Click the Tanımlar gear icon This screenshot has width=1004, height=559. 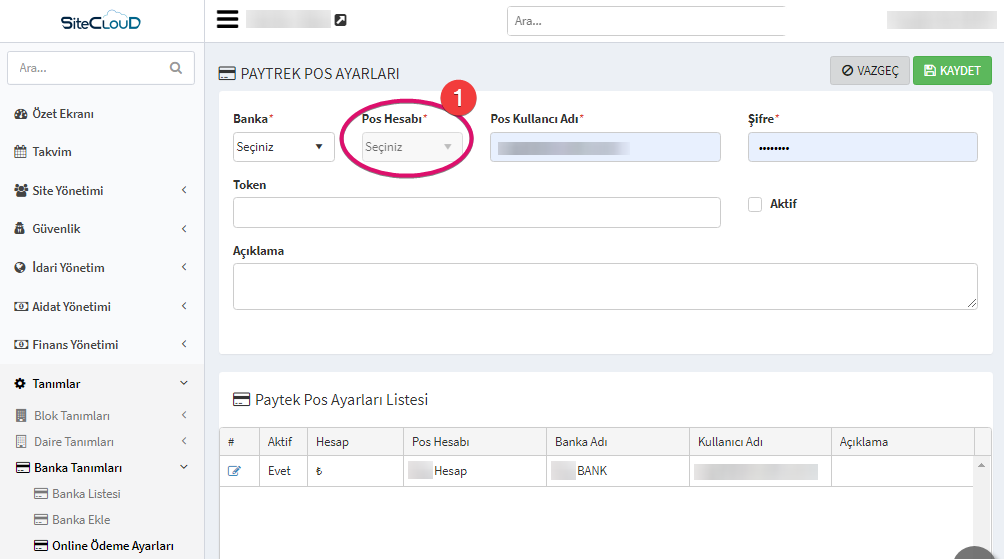pyautogui.click(x=20, y=384)
